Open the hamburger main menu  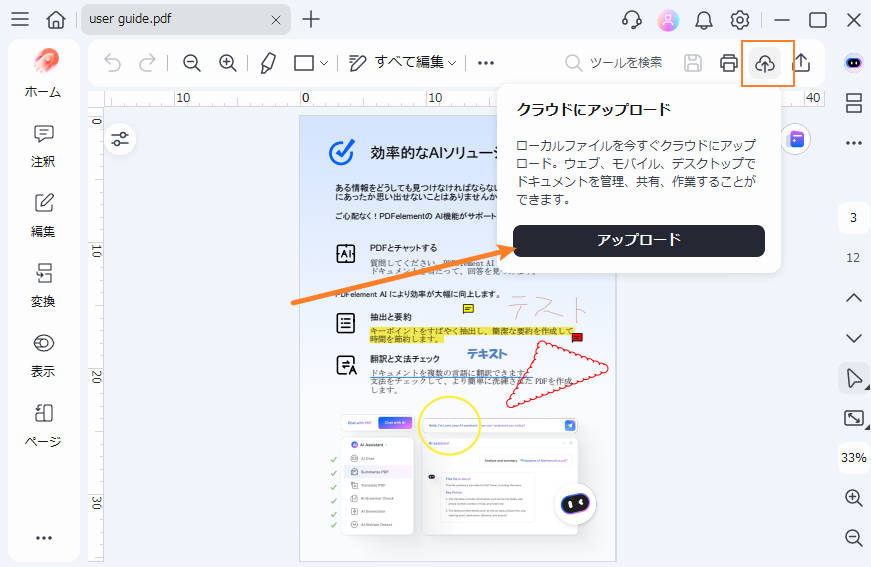pyautogui.click(x=20, y=19)
